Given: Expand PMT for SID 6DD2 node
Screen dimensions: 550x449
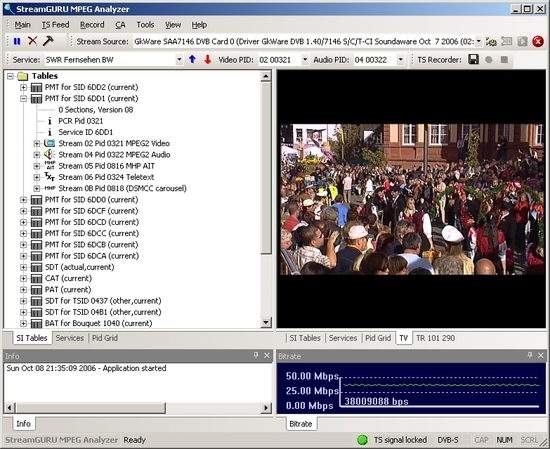Looking at the screenshot, I should [23, 87].
